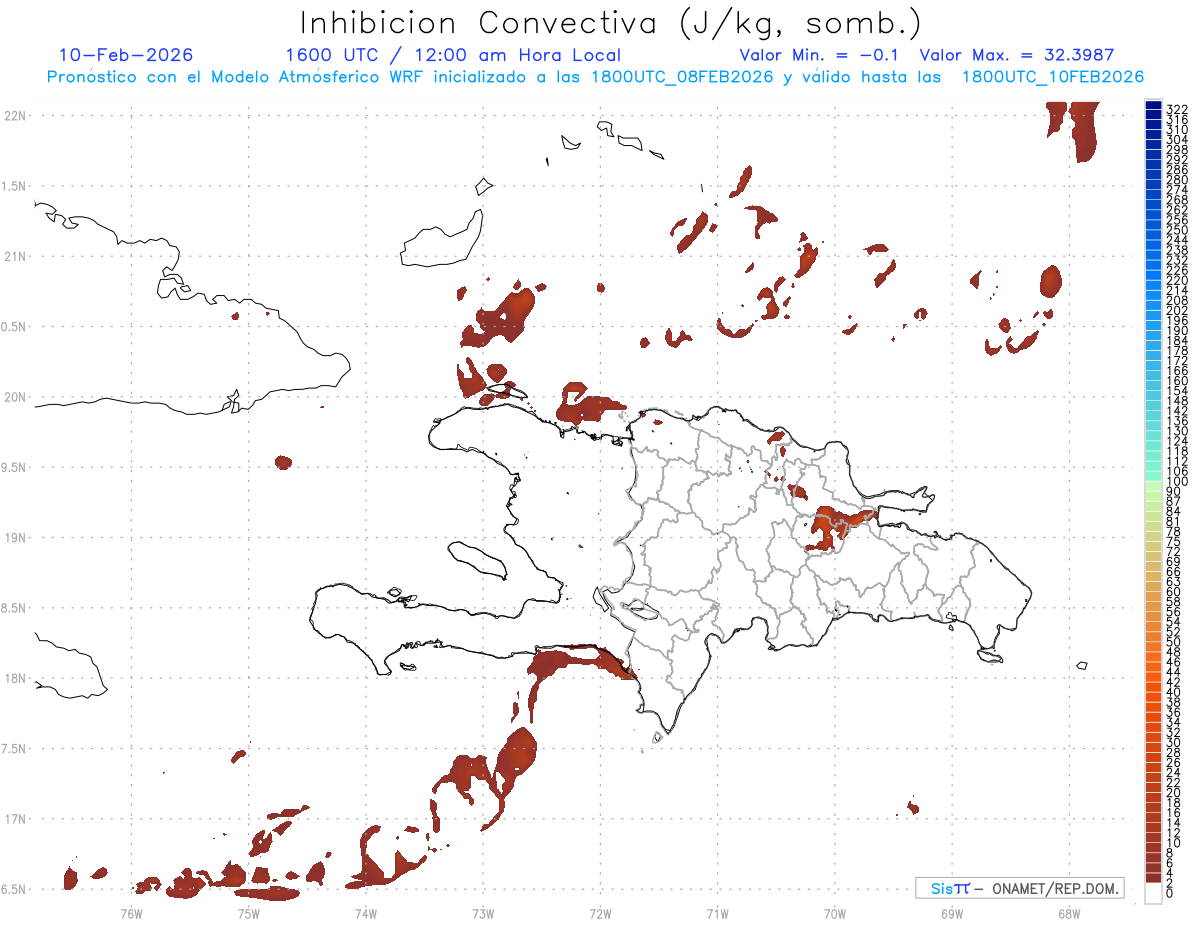The height and width of the screenshot is (927, 1200).
Task: Click the "21N" latitude label
Action: [15, 256]
